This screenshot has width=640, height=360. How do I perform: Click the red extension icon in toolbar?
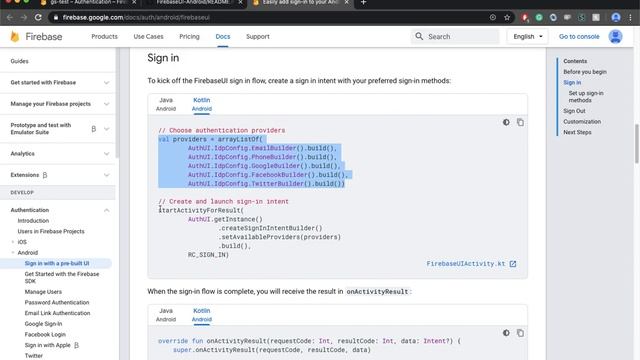[525, 18]
